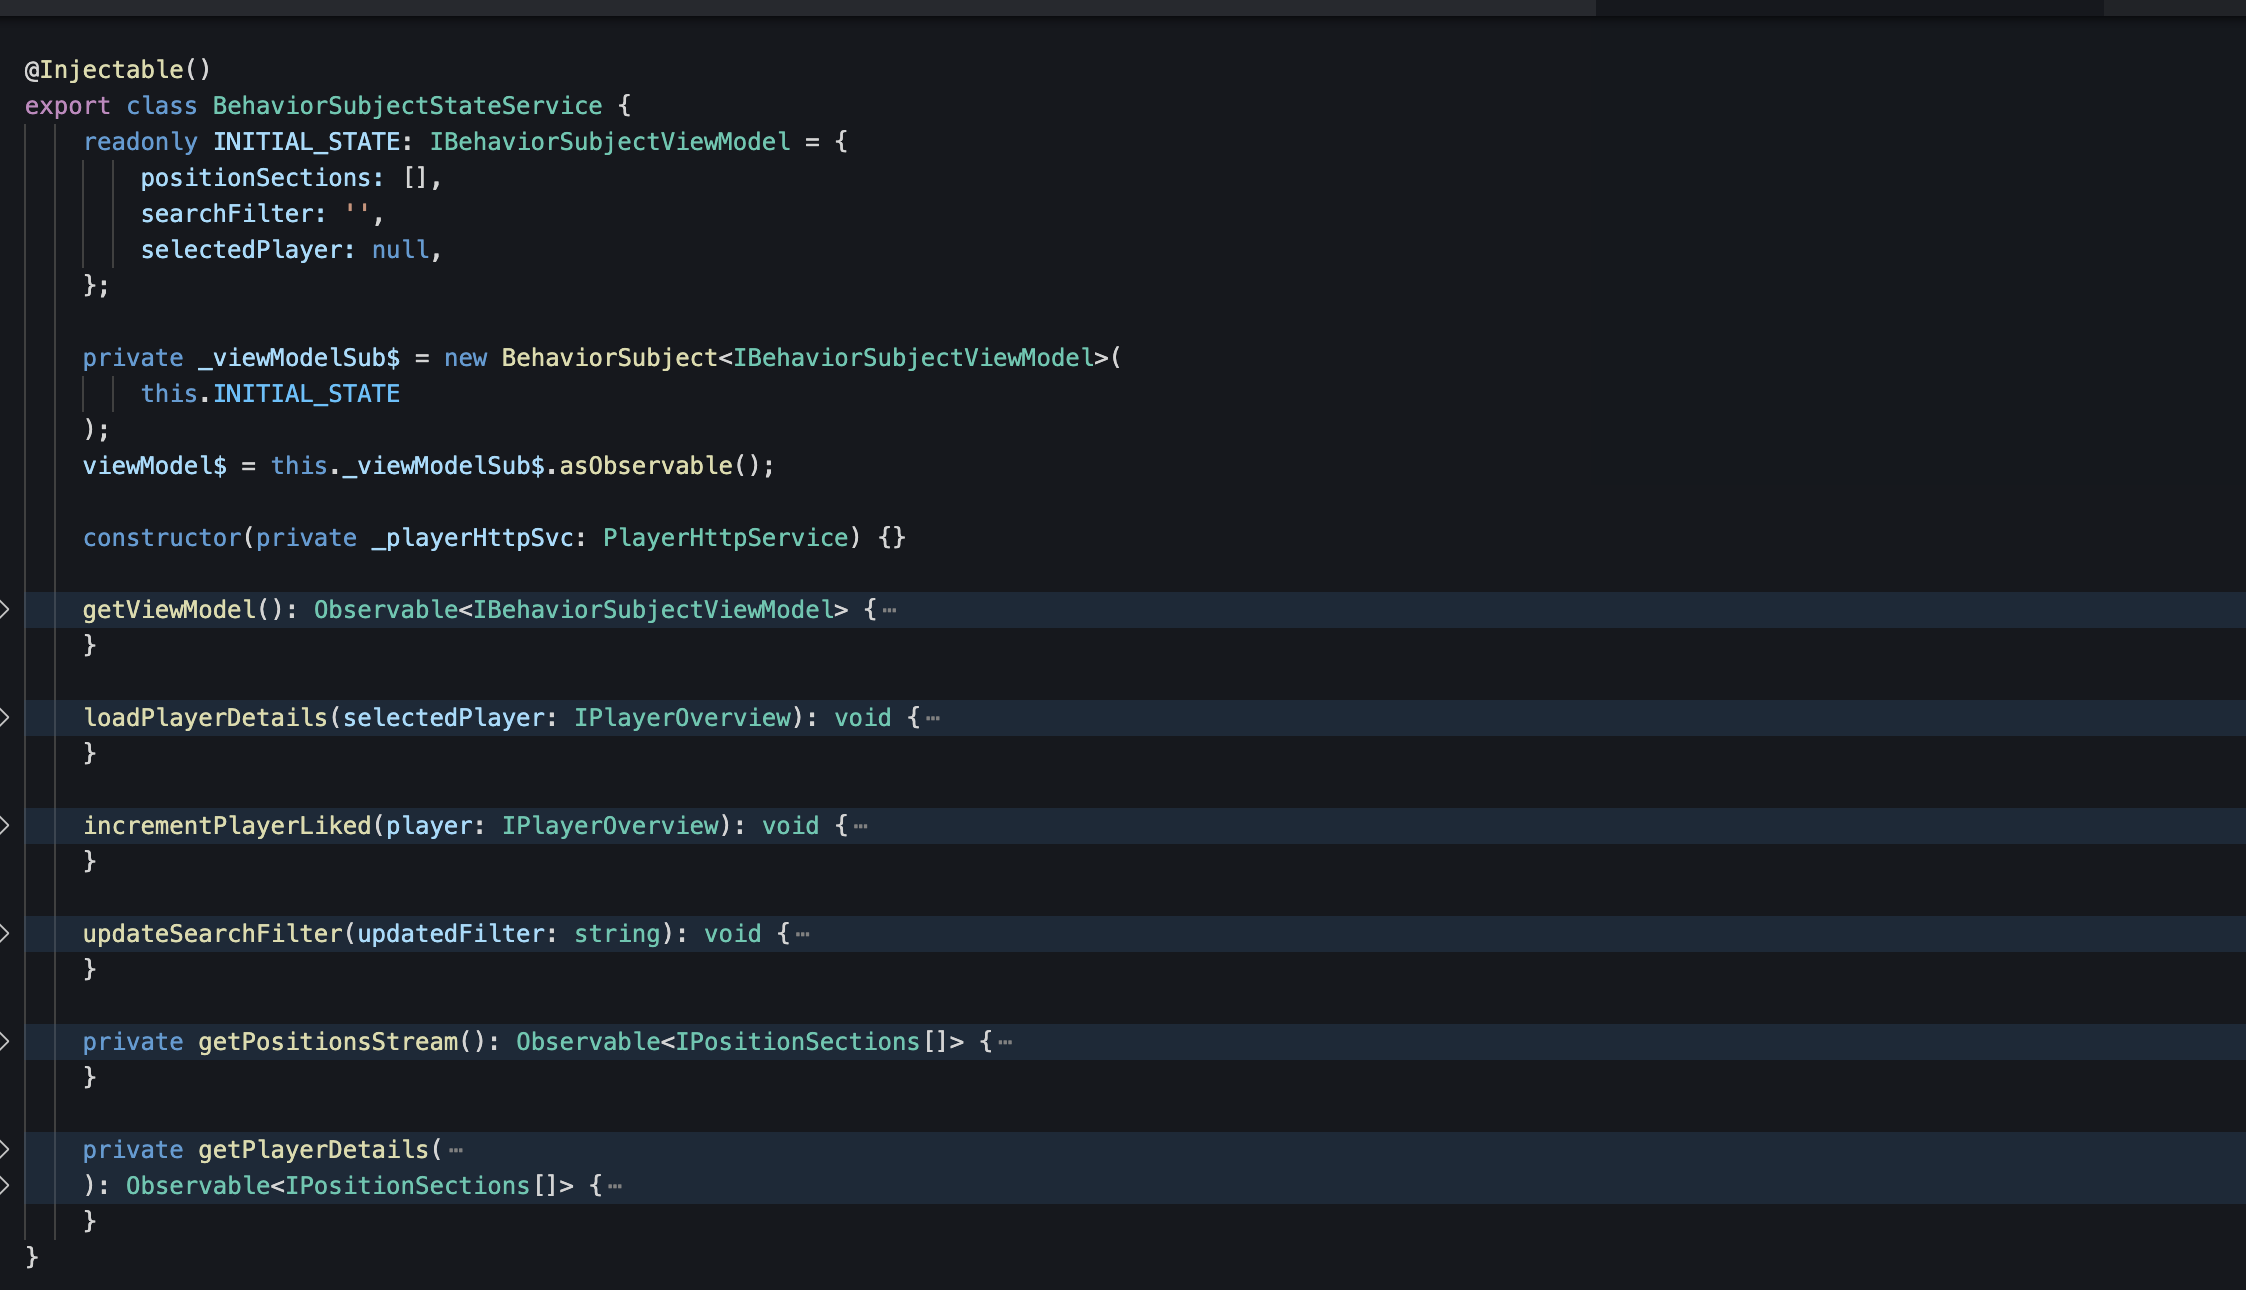Click ellipsis after getPlayerDetails open parenthesis
Image resolution: width=2246 pixels, height=1290 pixels.
456,1150
